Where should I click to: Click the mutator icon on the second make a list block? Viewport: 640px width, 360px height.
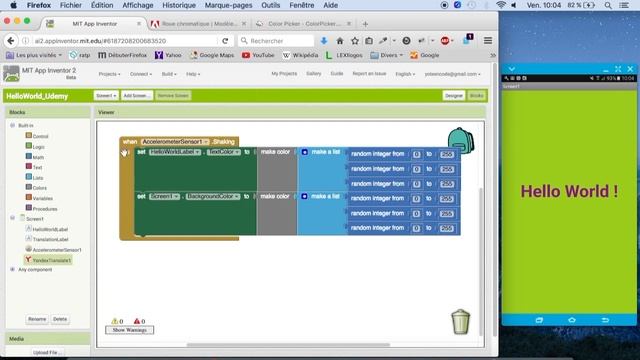pos(304,196)
